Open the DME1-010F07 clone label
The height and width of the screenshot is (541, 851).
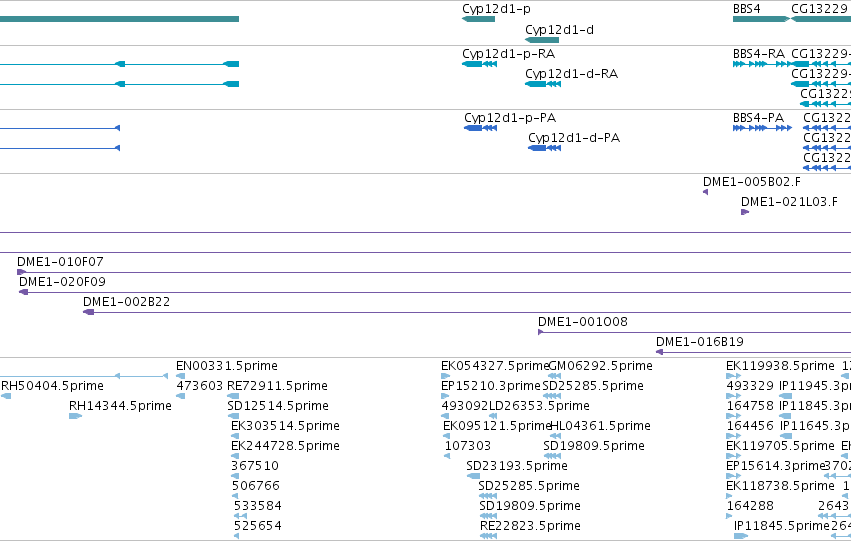pyautogui.click(x=60, y=262)
